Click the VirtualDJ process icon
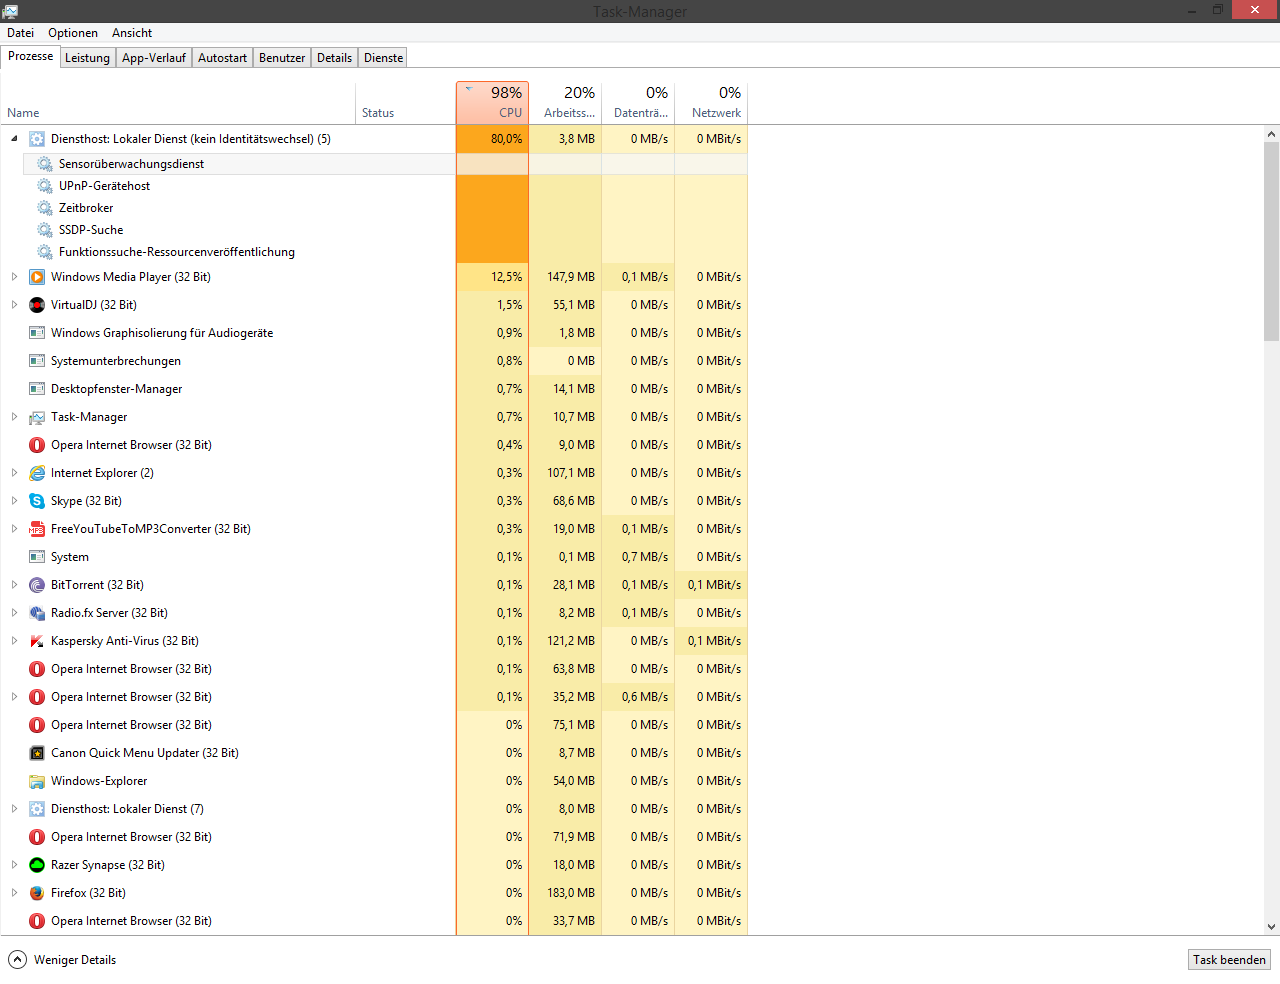 pos(37,305)
